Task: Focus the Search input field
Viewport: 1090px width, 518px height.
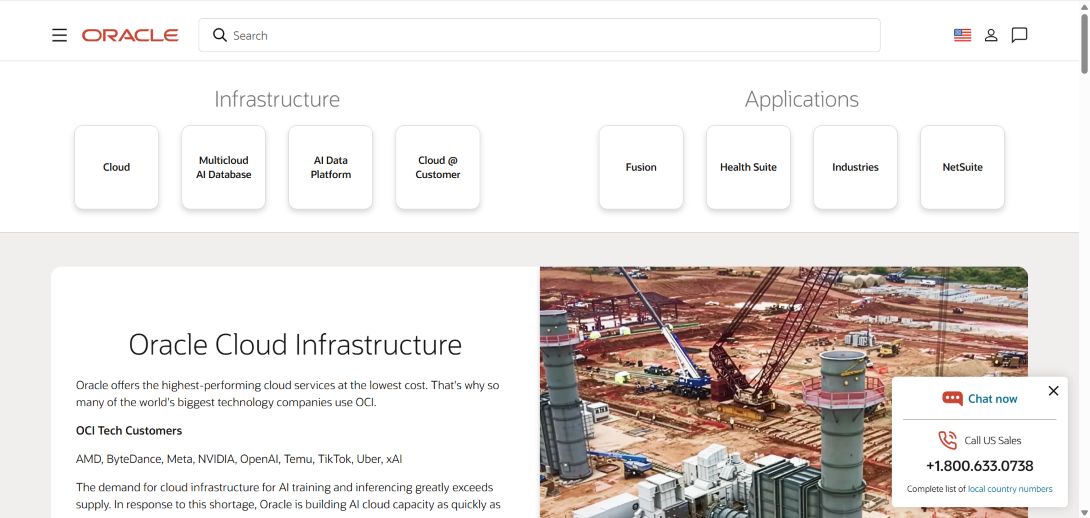Action: coord(539,35)
